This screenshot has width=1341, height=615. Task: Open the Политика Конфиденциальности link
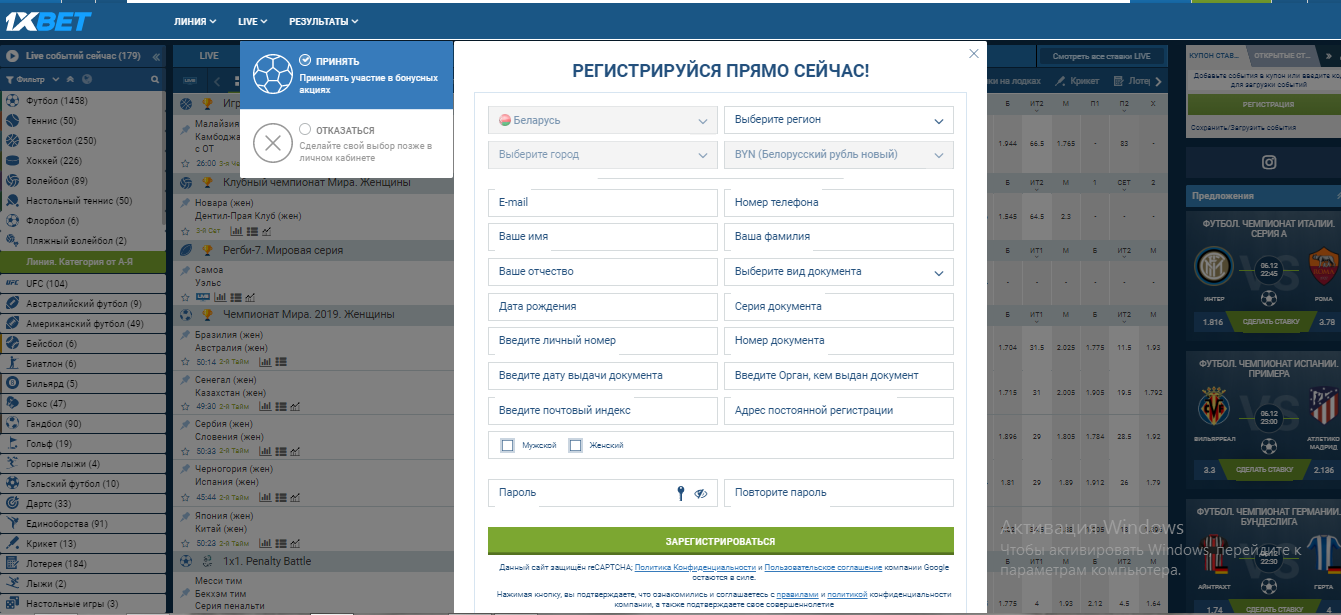(695, 567)
